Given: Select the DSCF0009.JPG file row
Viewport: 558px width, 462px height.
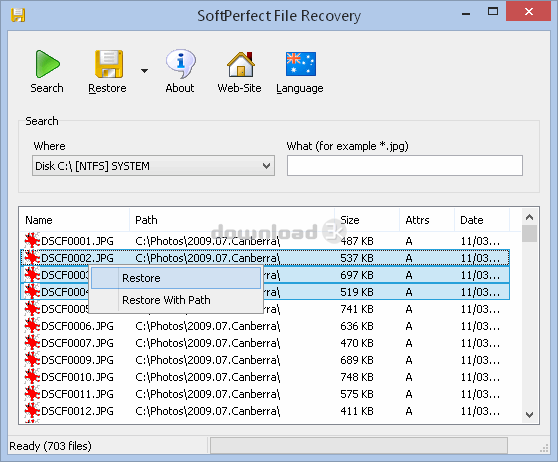Looking at the screenshot, I should pyautogui.click(x=265, y=360).
